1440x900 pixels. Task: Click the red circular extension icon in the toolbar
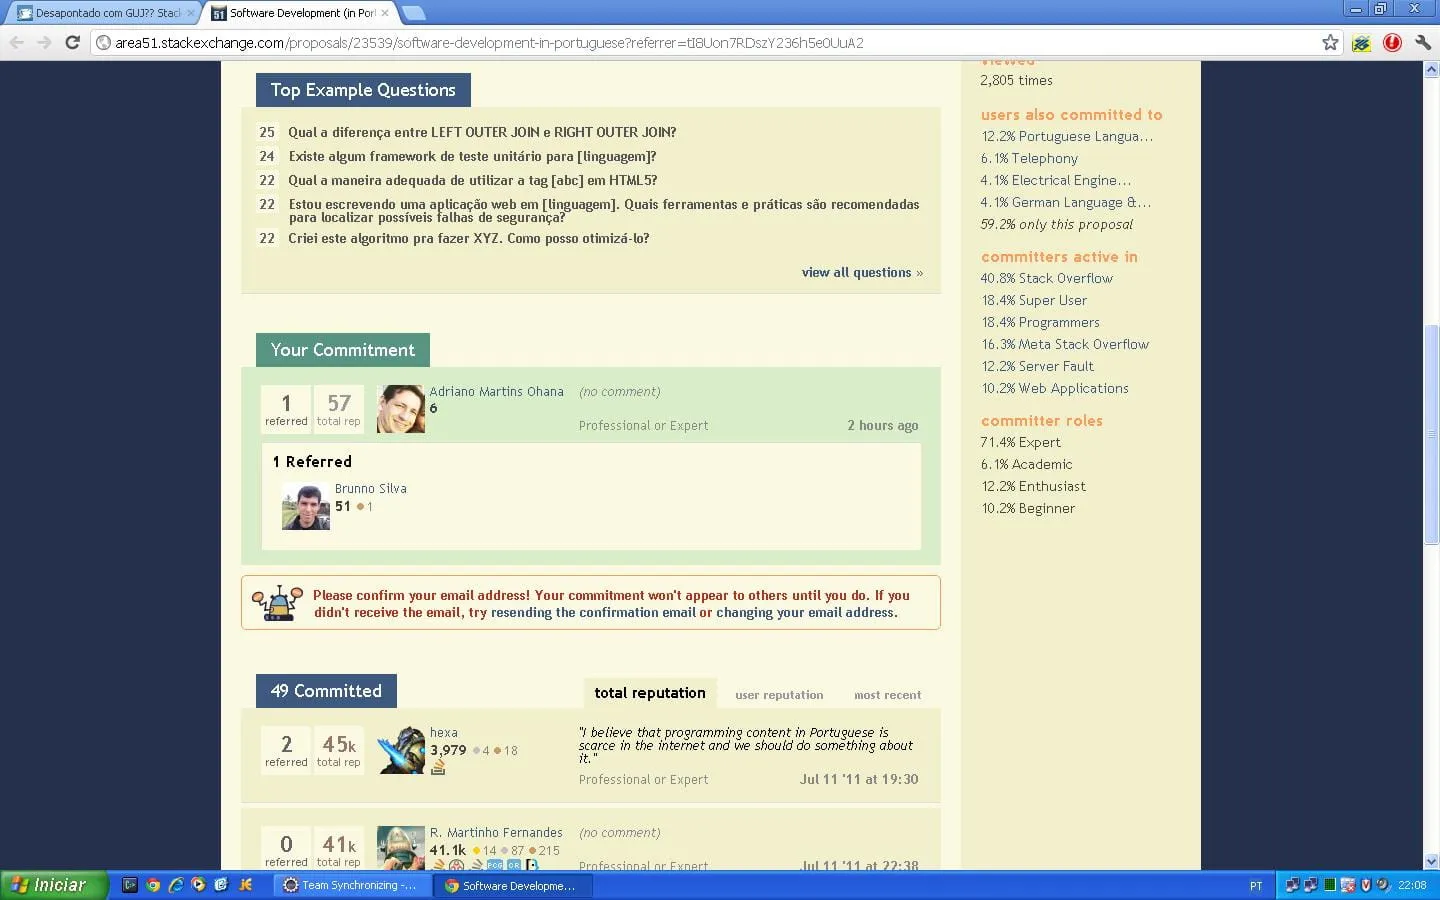pos(1392,42)
